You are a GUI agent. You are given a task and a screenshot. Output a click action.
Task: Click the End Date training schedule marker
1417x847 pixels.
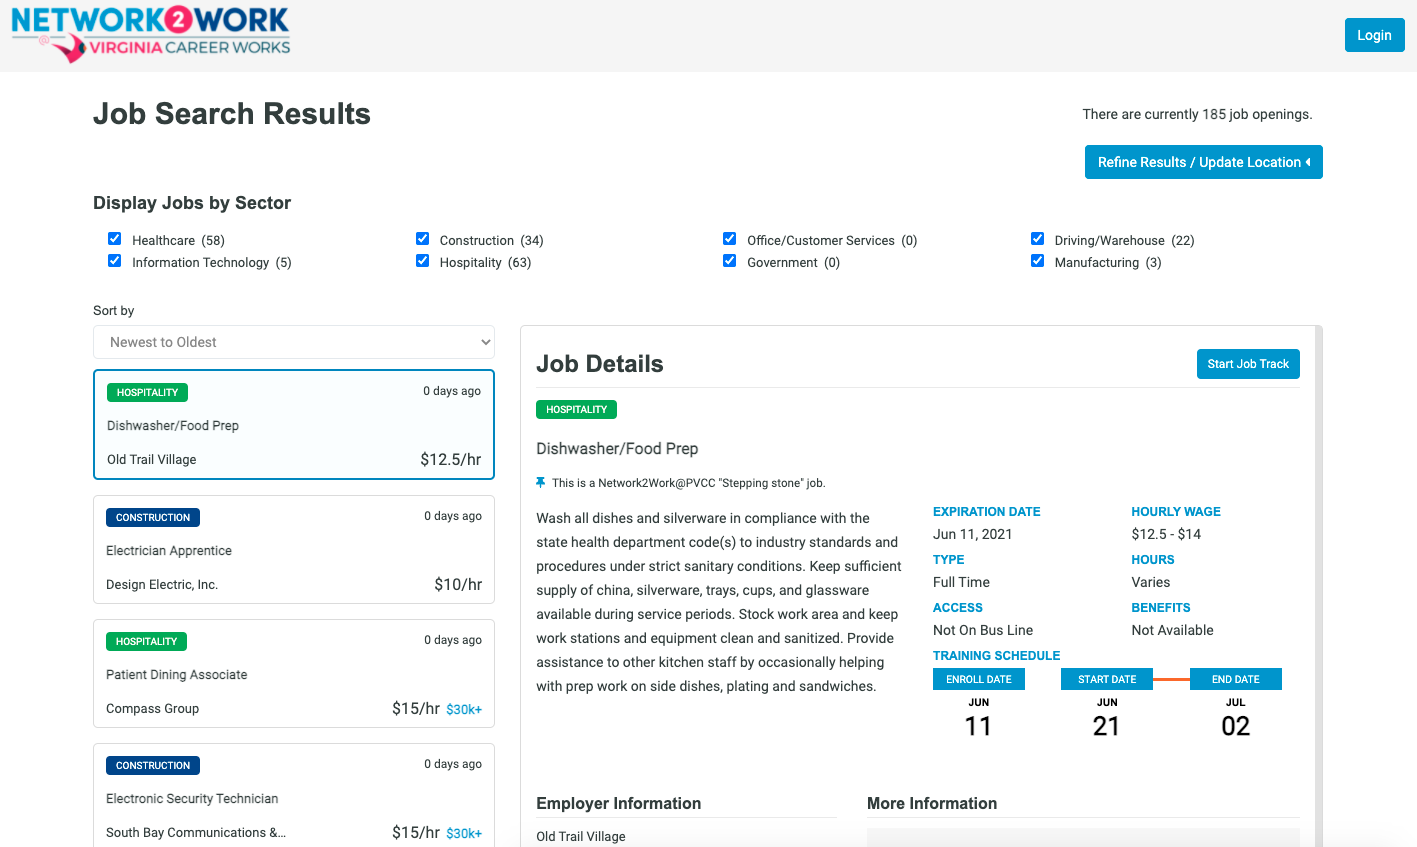coord(1235,679)
